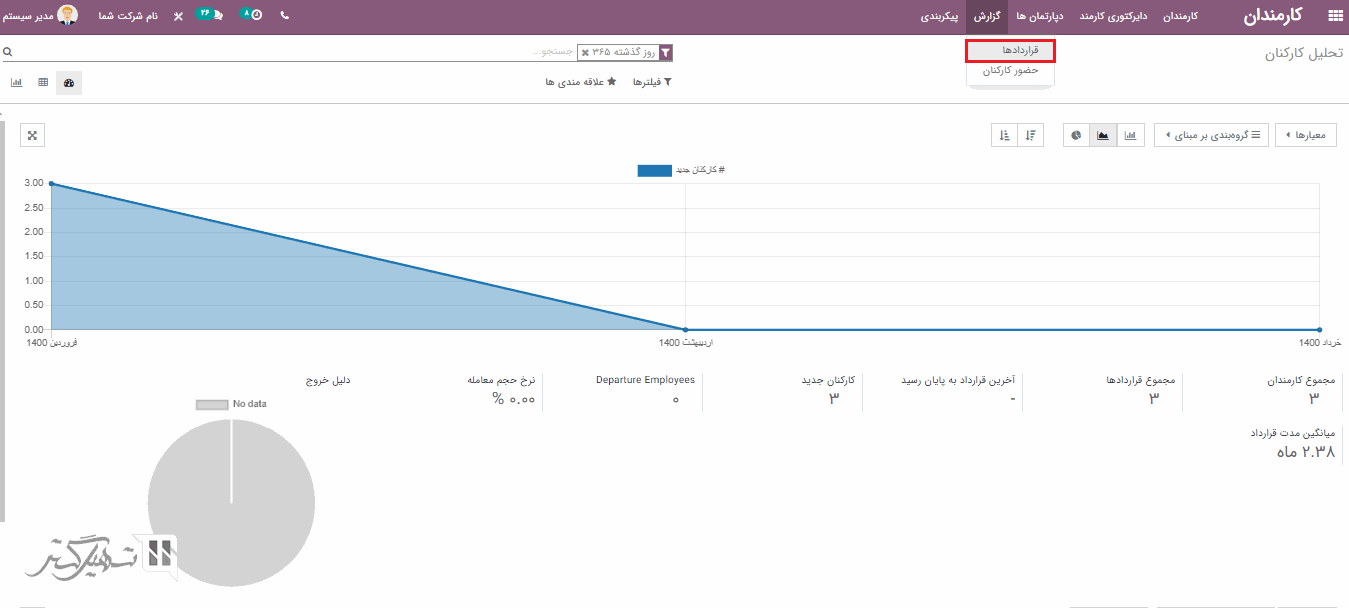The image size is (1349, 608).
Task: Switch chart to bar chart mode
Action: point(1131,135)
